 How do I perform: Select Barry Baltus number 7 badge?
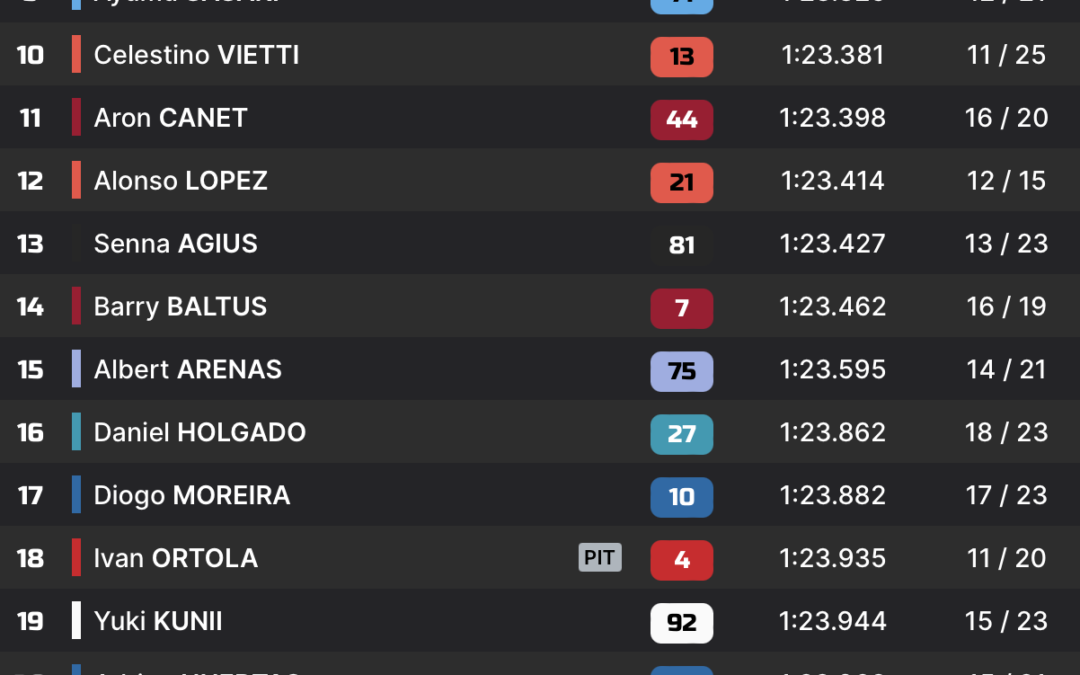pos(681,308)
